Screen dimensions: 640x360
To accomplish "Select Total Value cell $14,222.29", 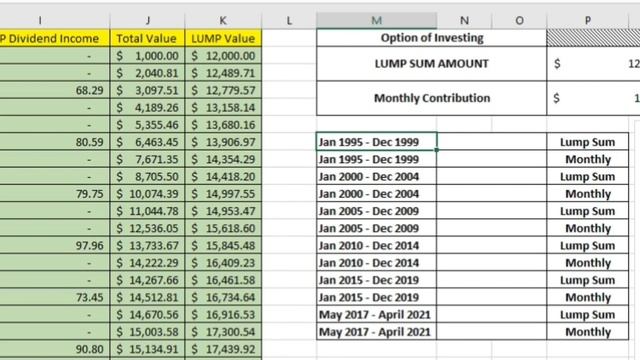I will (x=147, y=263).
